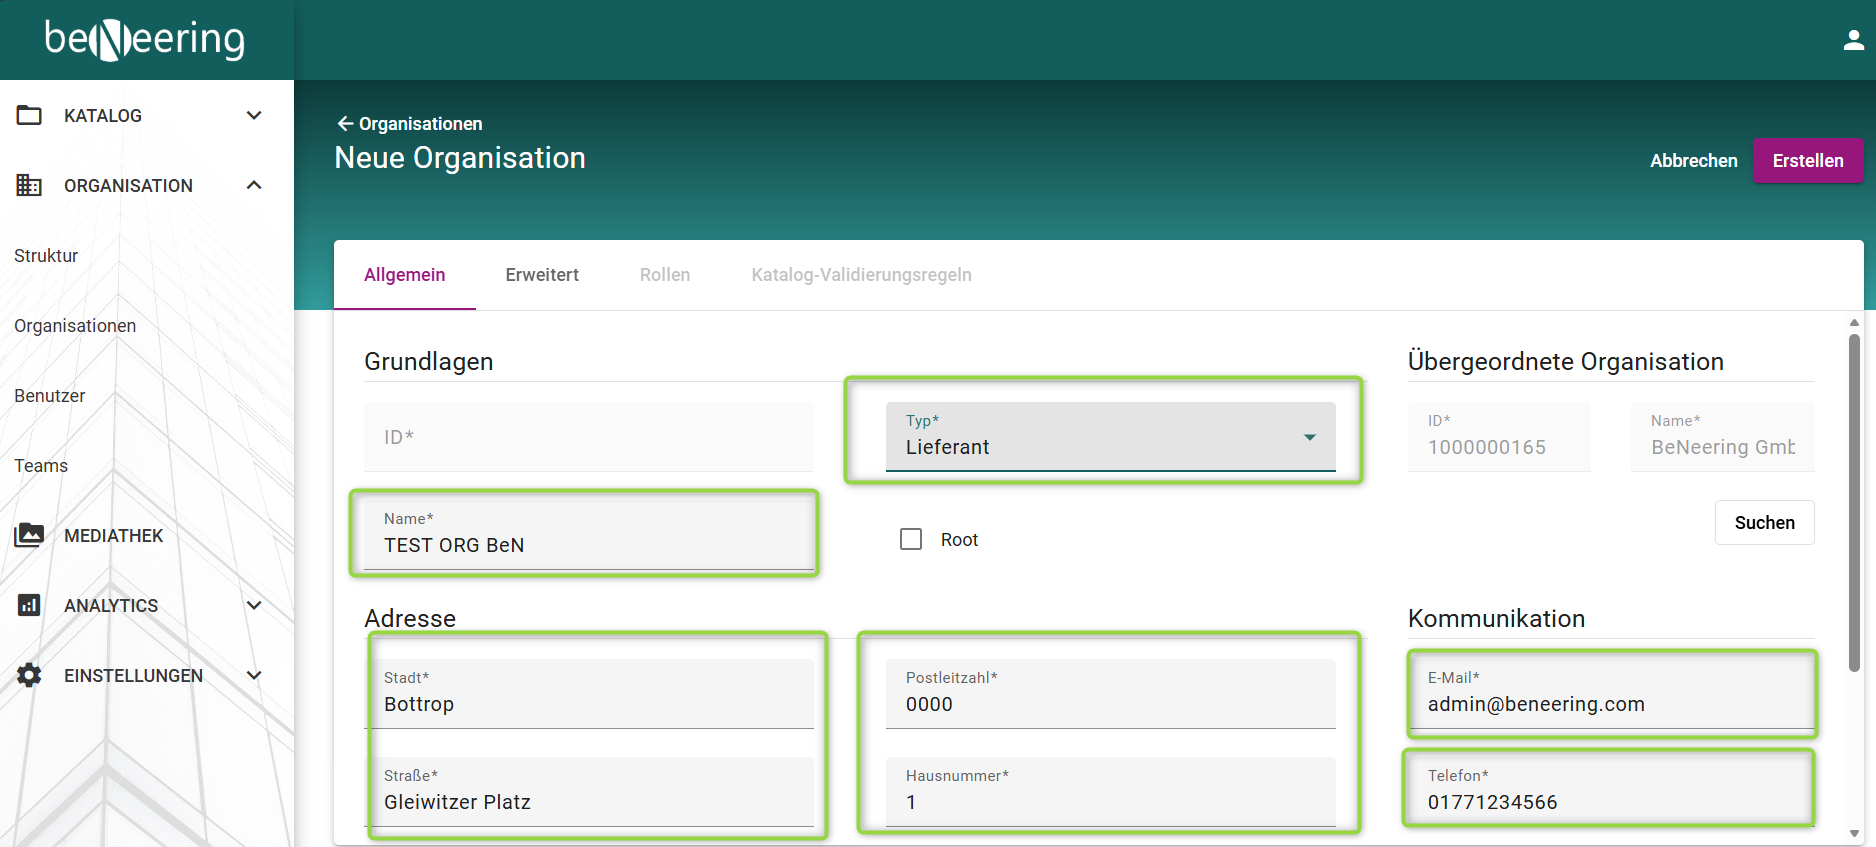The height and width of the screenshot is (847, 1876).
Task: Collapse the Organisation menu chevron
Action: (254, 186)
